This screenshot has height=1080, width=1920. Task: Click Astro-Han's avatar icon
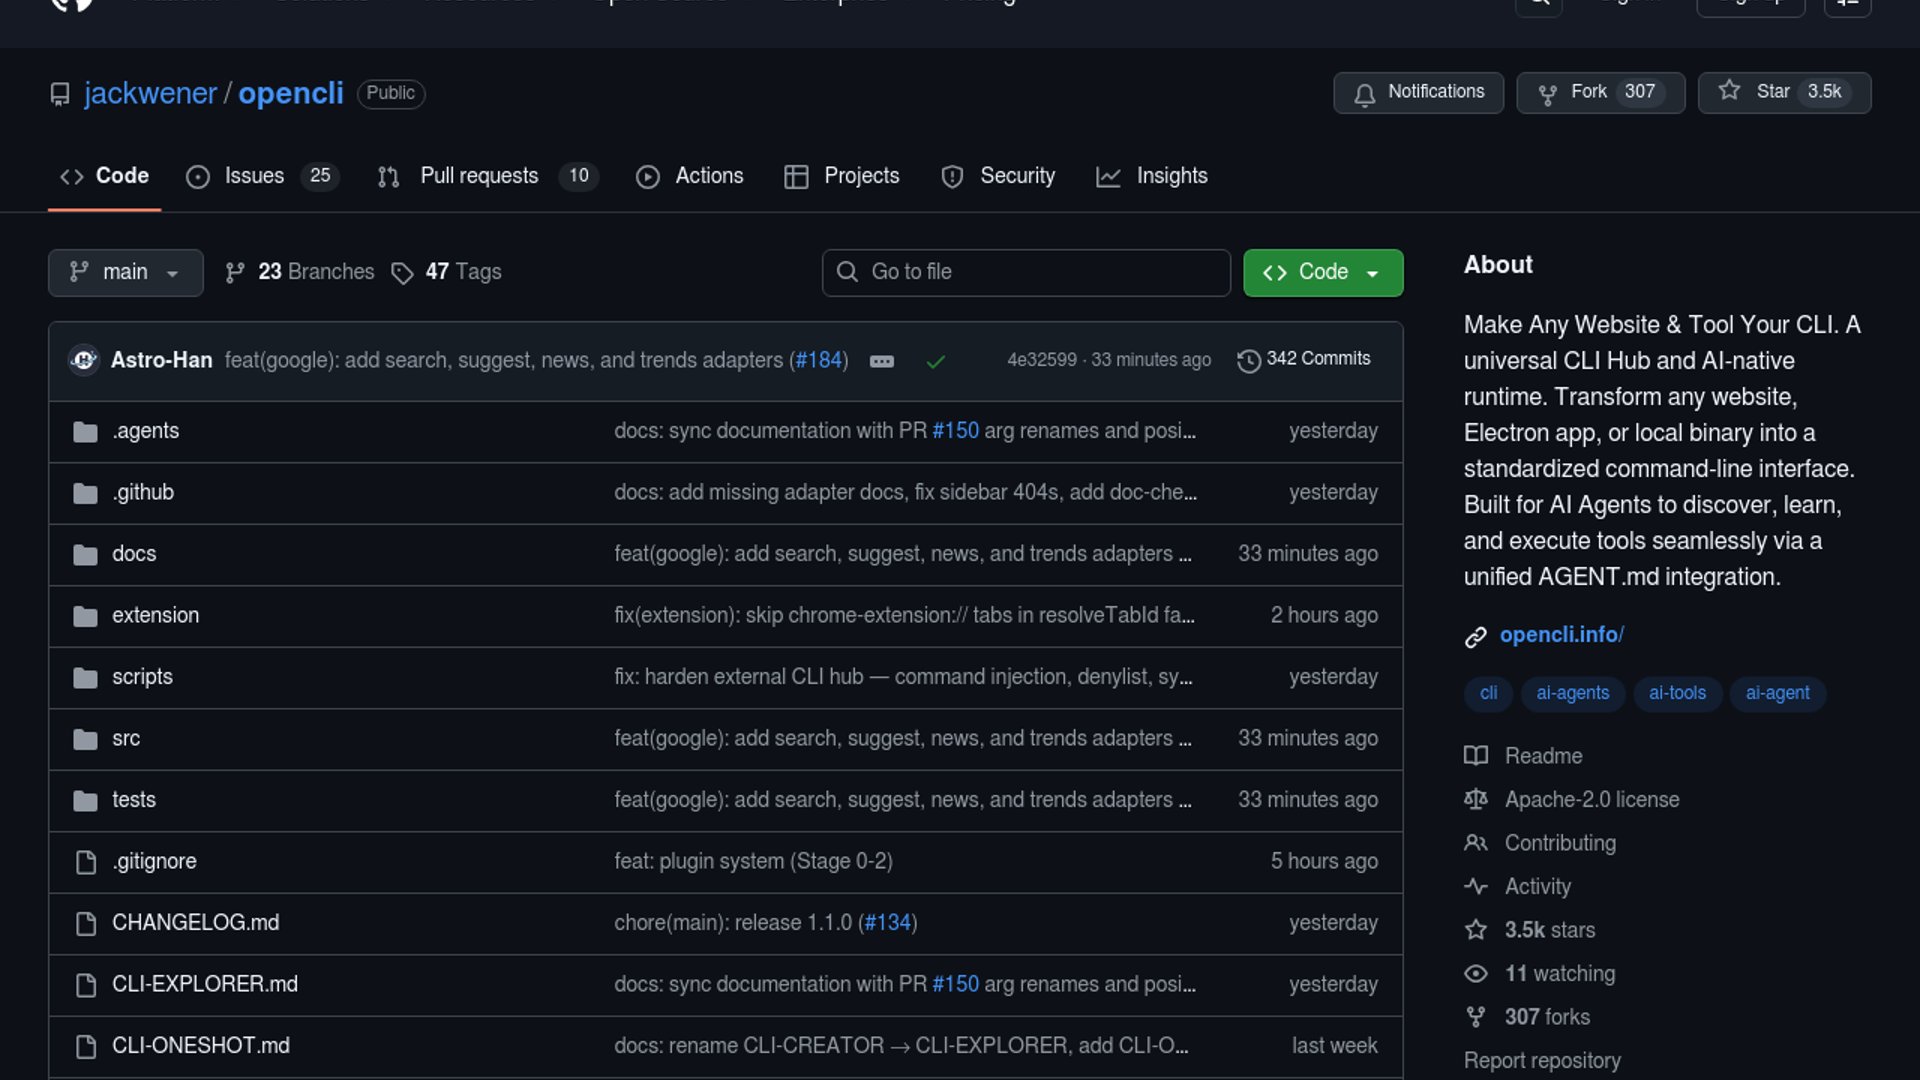[84, 360]
